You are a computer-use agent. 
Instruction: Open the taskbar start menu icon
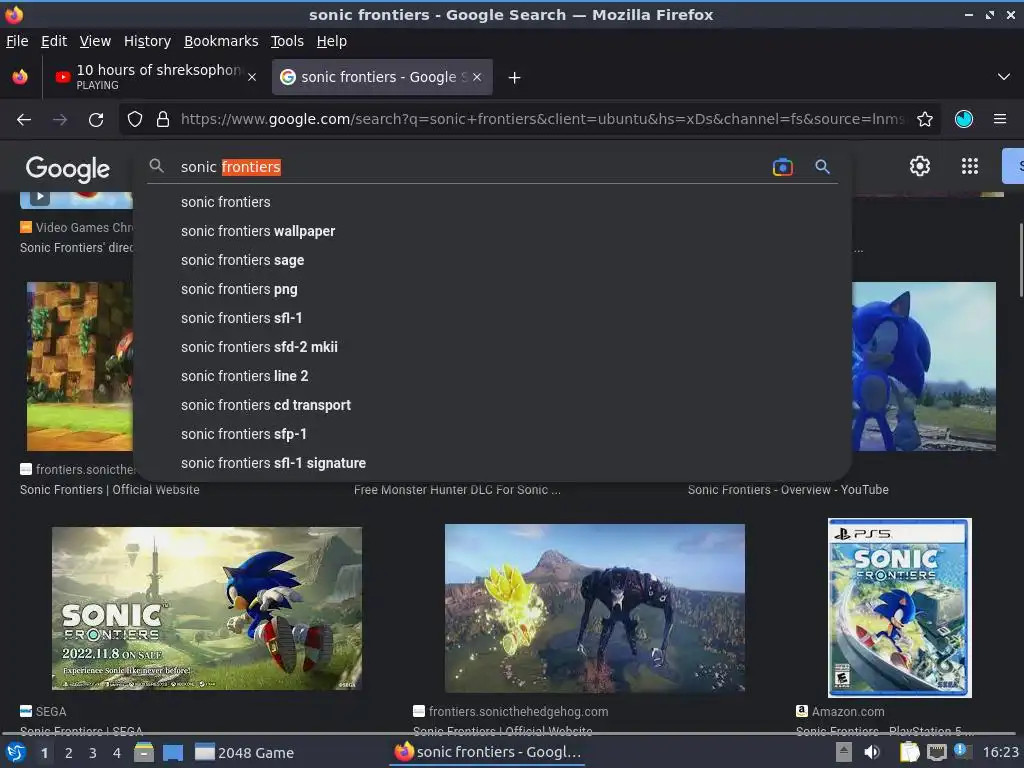[15, 753]
